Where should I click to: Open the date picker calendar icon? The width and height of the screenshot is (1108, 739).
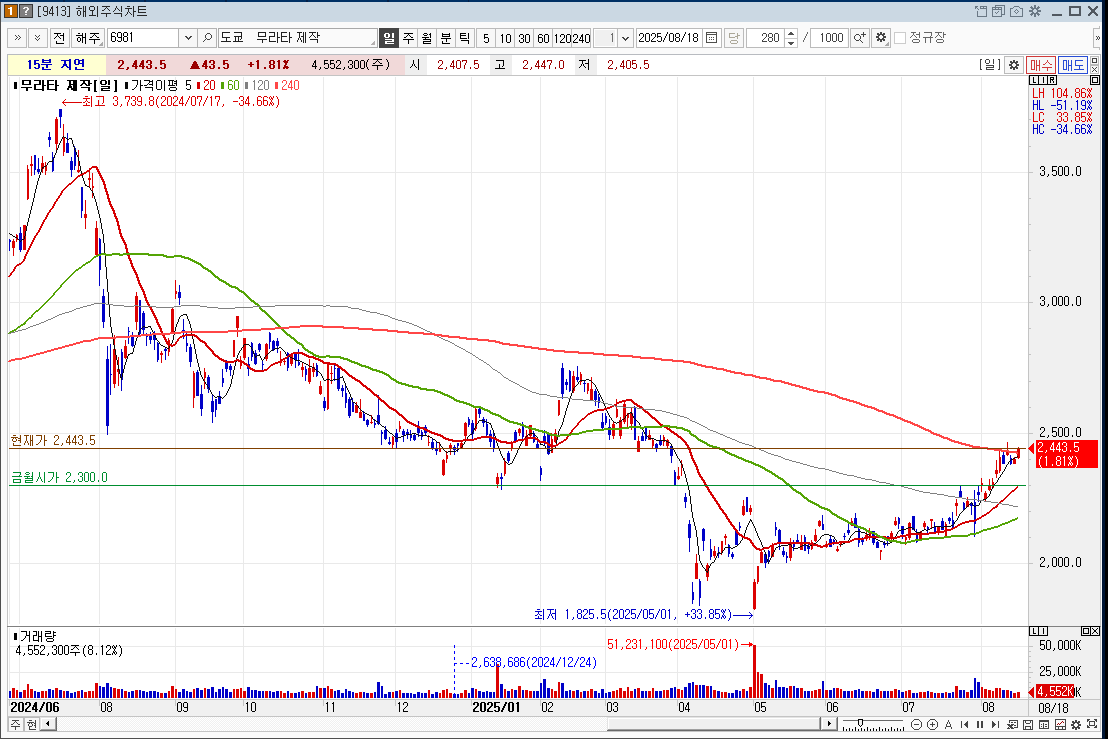[711, 38]
